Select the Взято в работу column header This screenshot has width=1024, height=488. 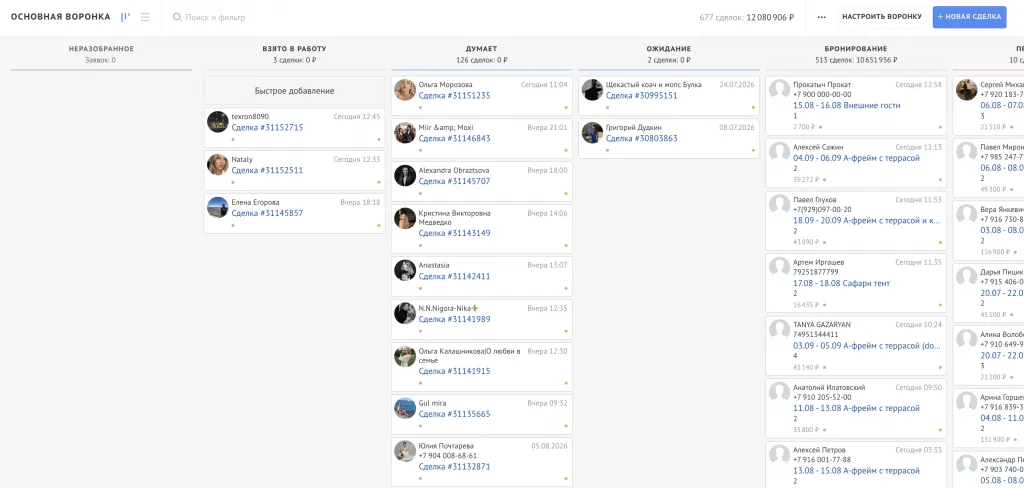(295, 49)
